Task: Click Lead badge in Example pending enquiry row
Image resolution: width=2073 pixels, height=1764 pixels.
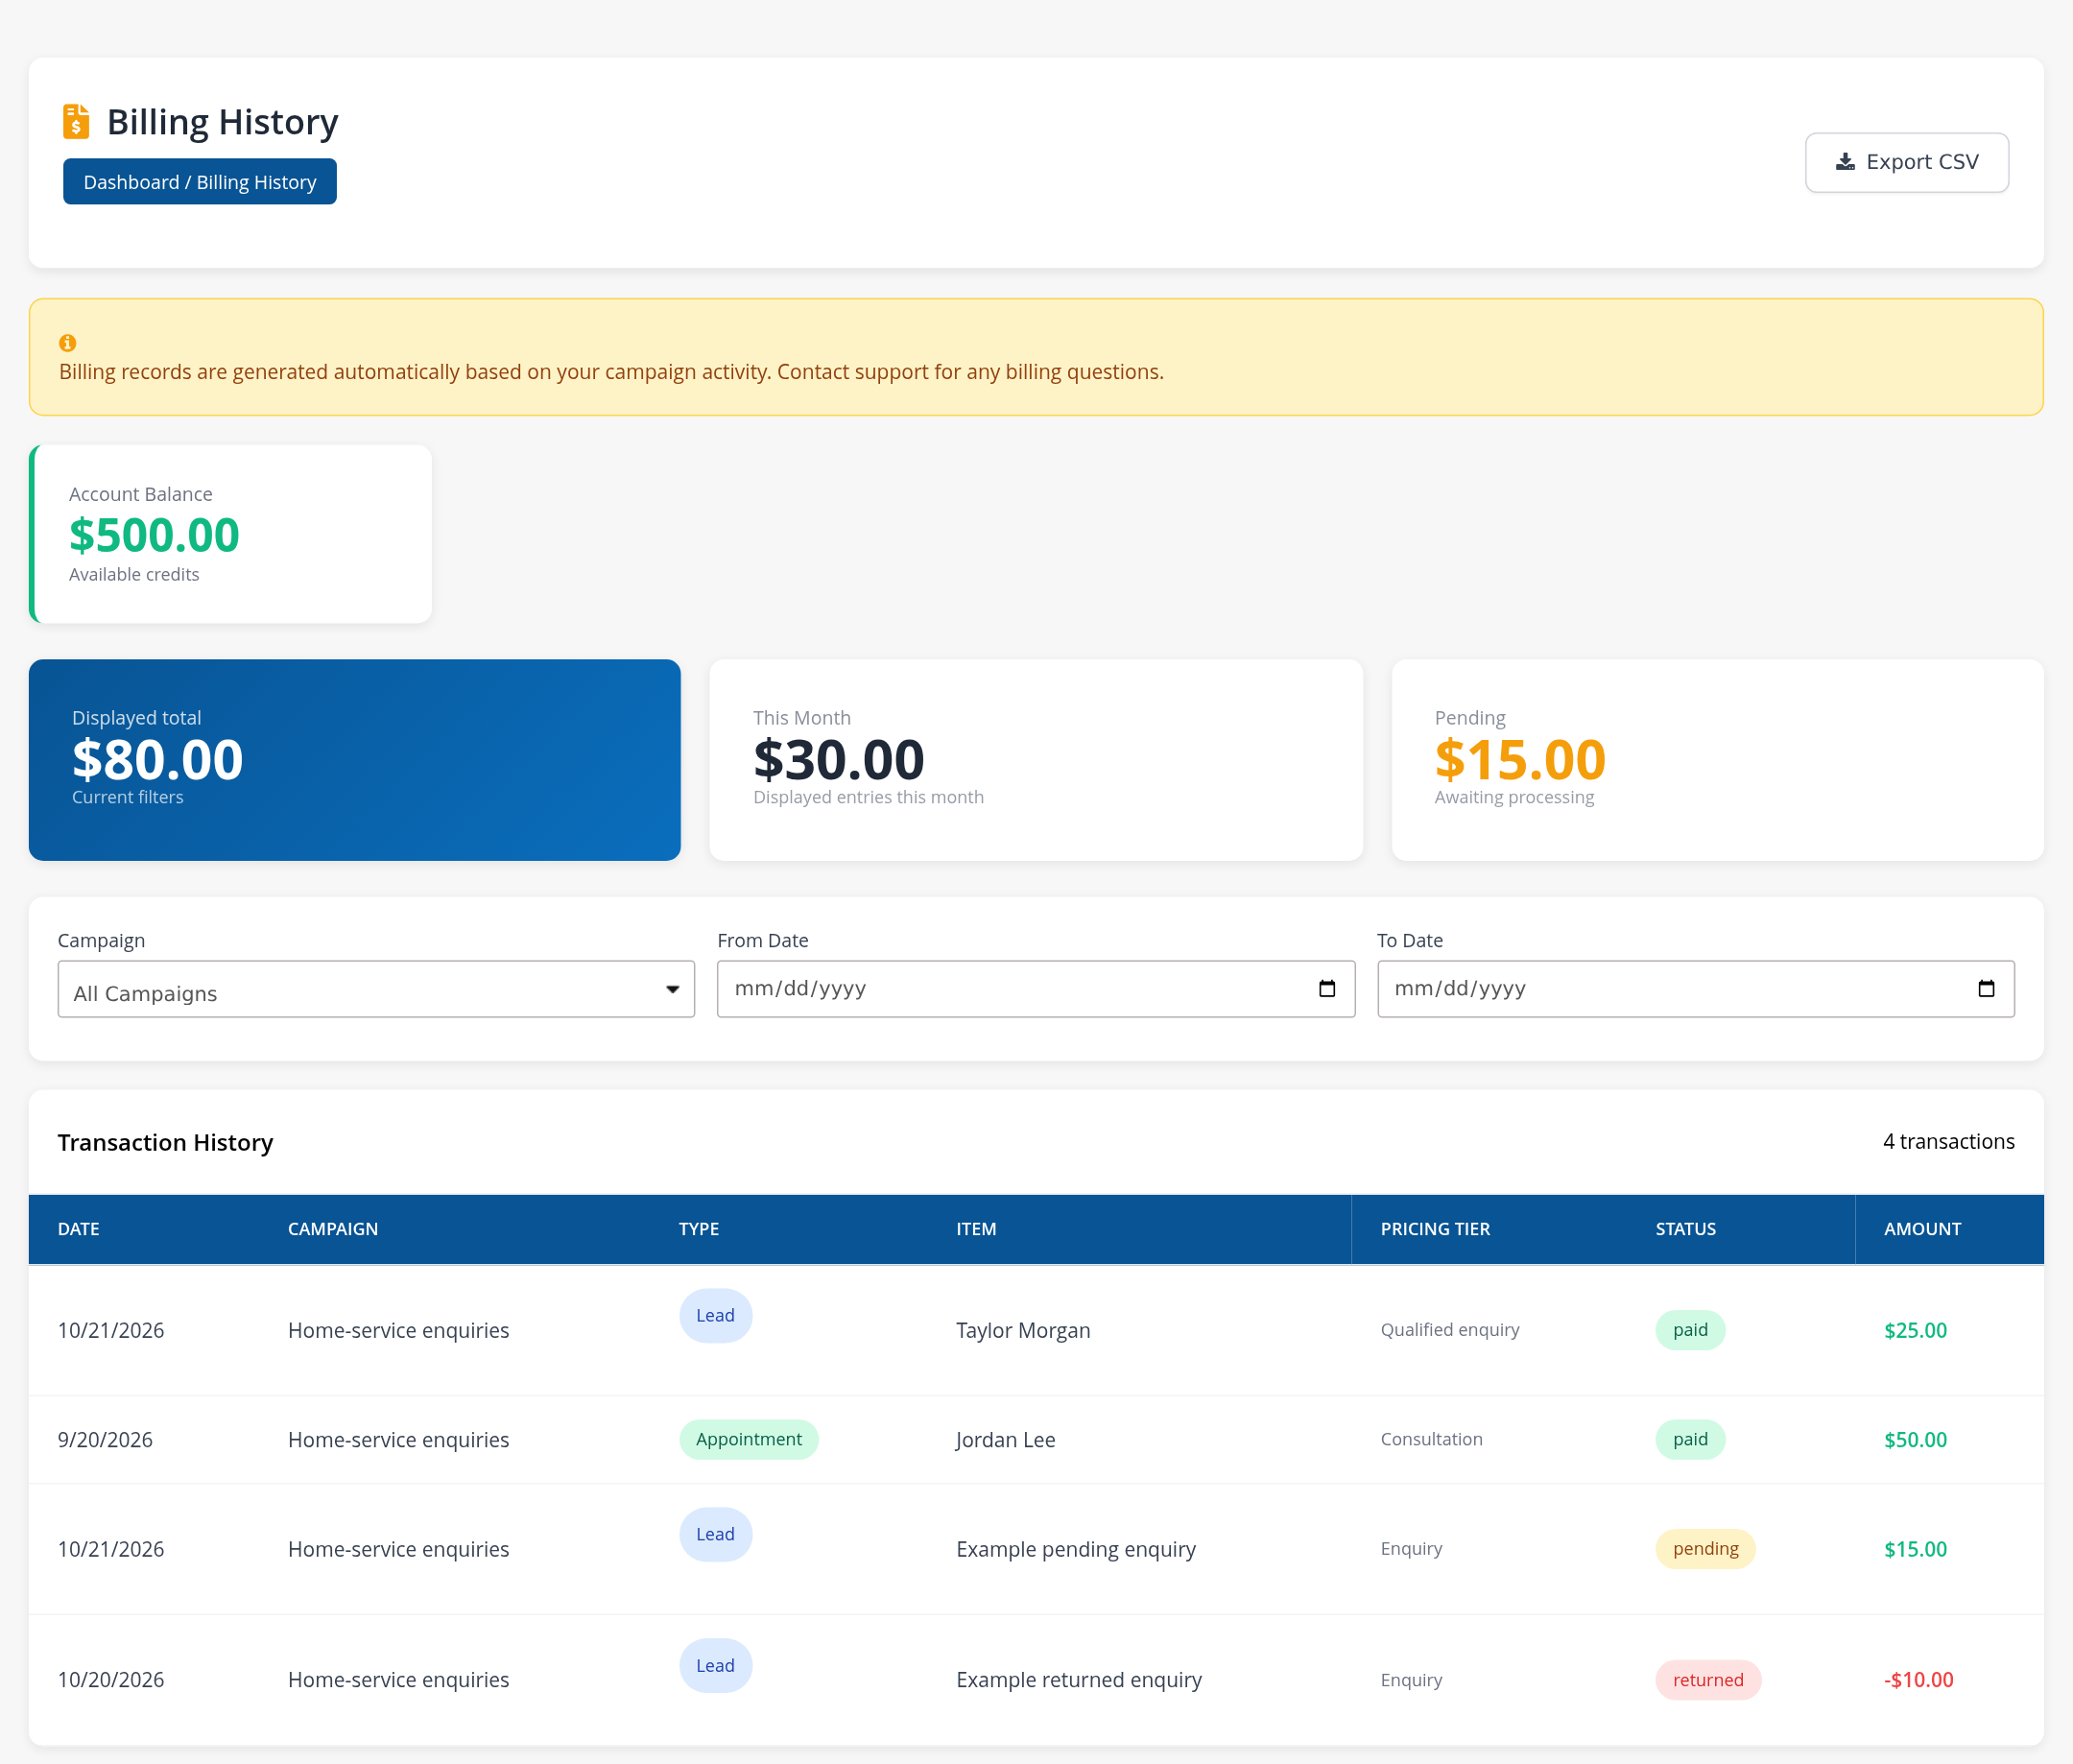Action: [716, 1534]
